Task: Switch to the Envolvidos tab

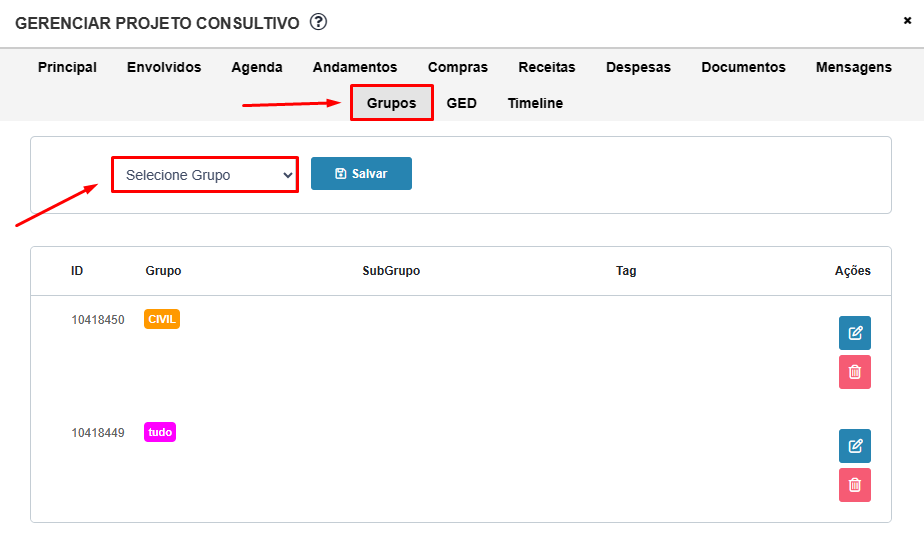Action: coord(164,67)
